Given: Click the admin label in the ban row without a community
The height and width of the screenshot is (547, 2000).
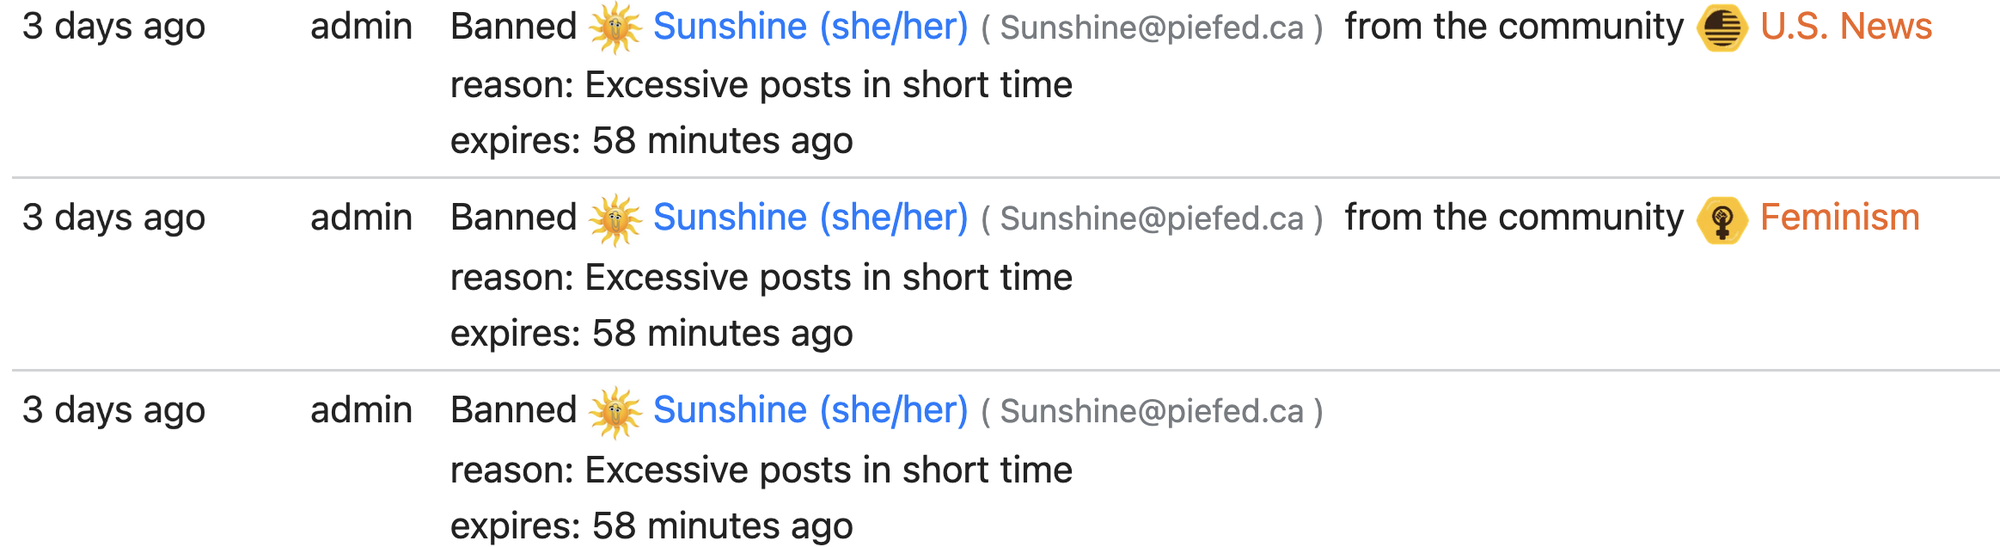Looking at the screenshot, I should click(361, 411).
